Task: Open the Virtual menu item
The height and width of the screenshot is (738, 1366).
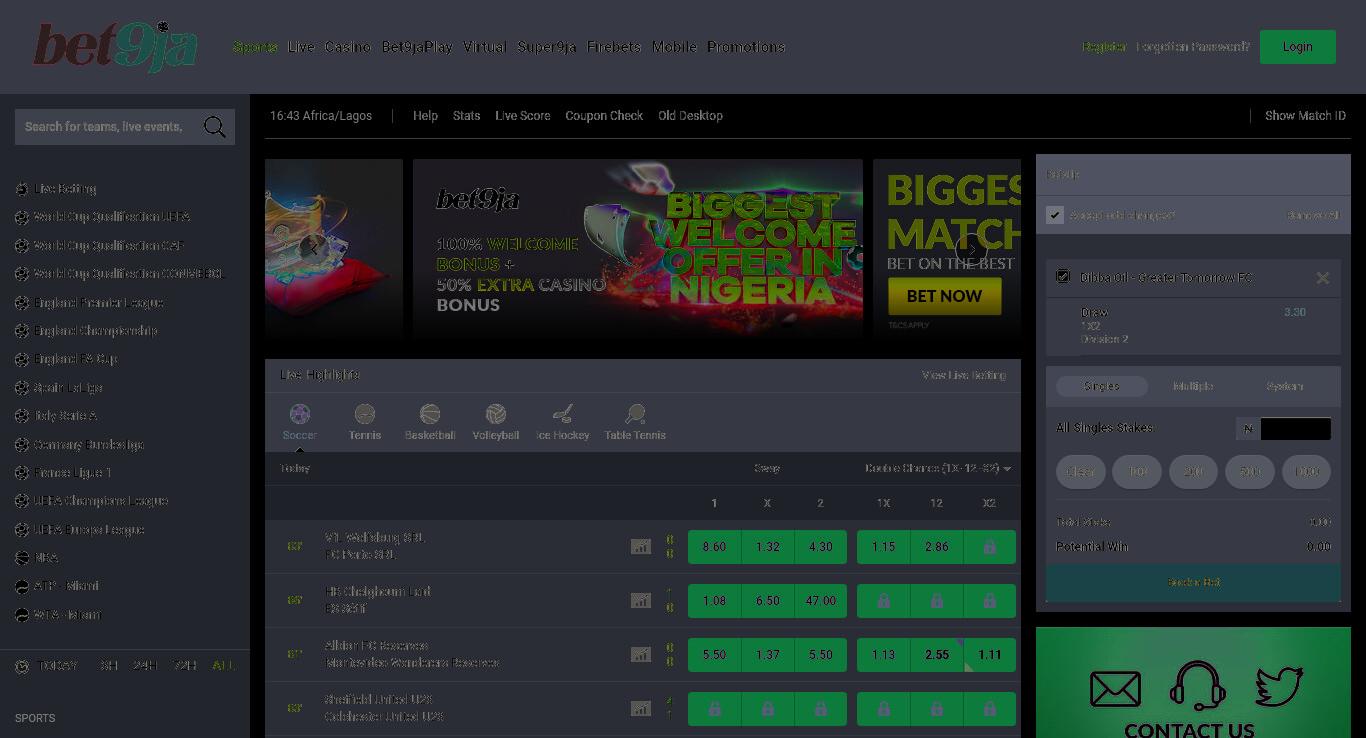Action: click(x=485, y=47)
